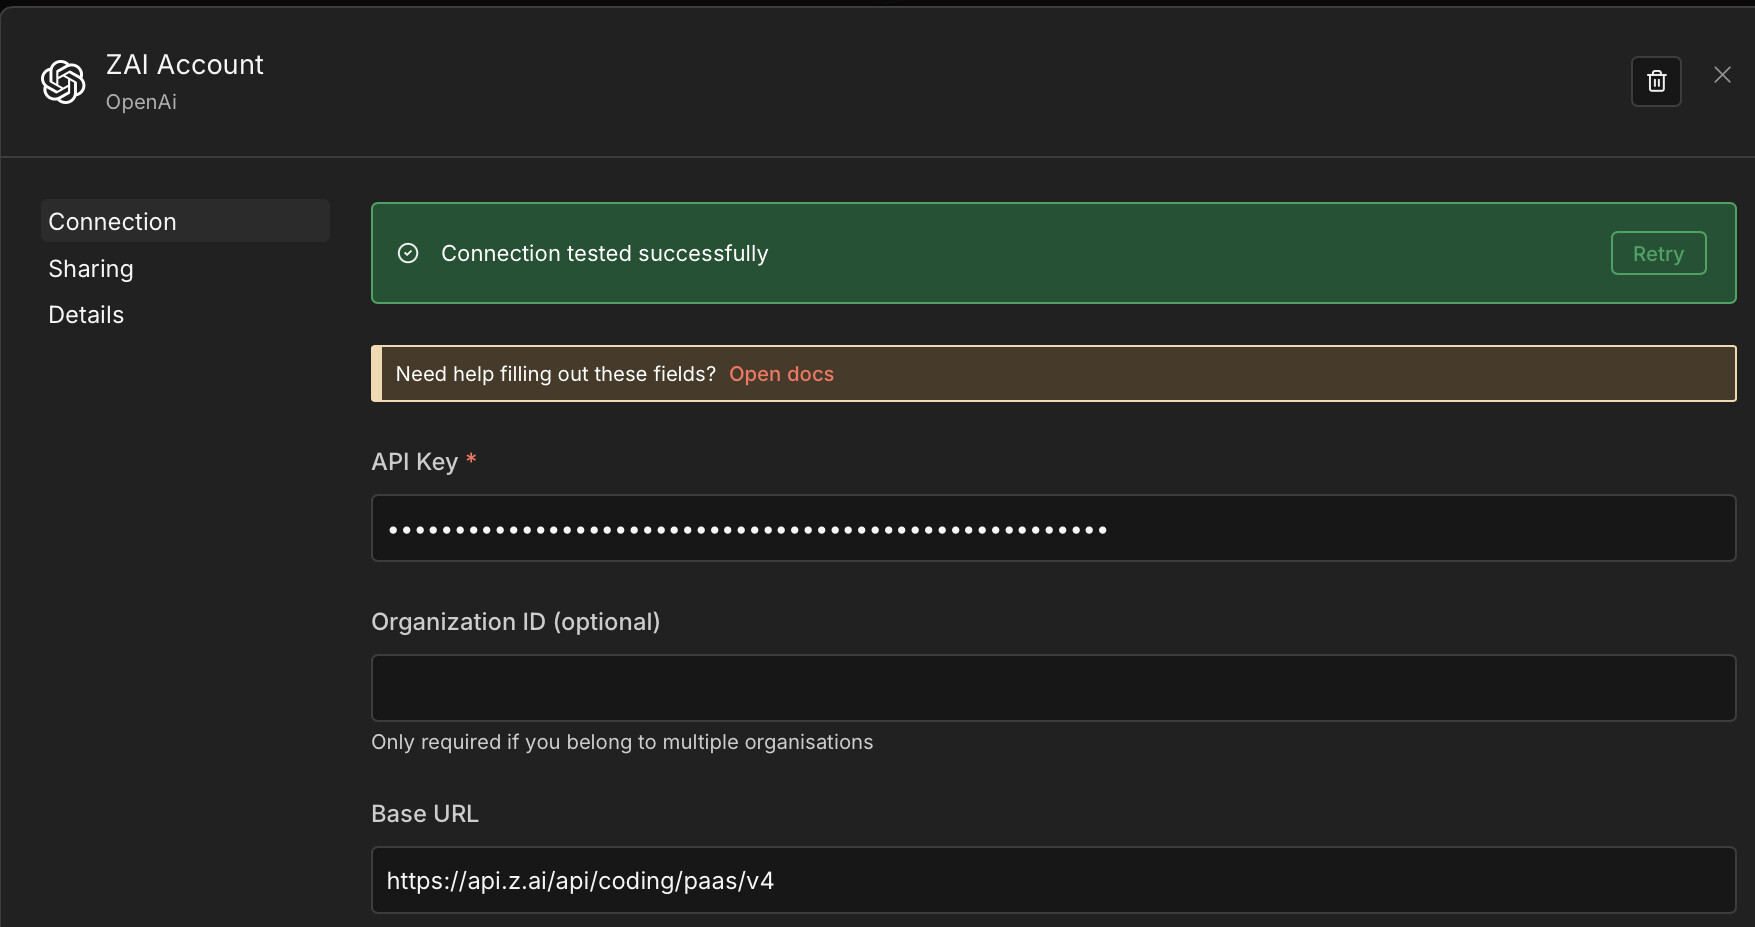1755x927 pixels.
Task: Focus the API Key password field
Action: (x=1053, y=529)
